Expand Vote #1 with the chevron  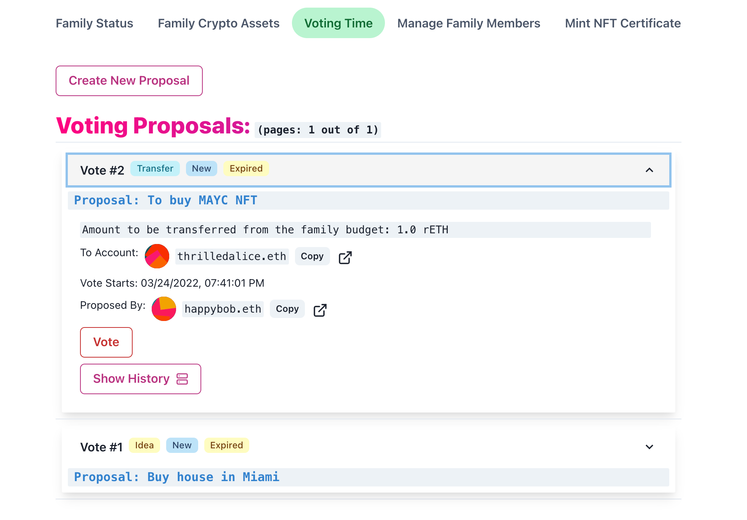tap(649, 447)
